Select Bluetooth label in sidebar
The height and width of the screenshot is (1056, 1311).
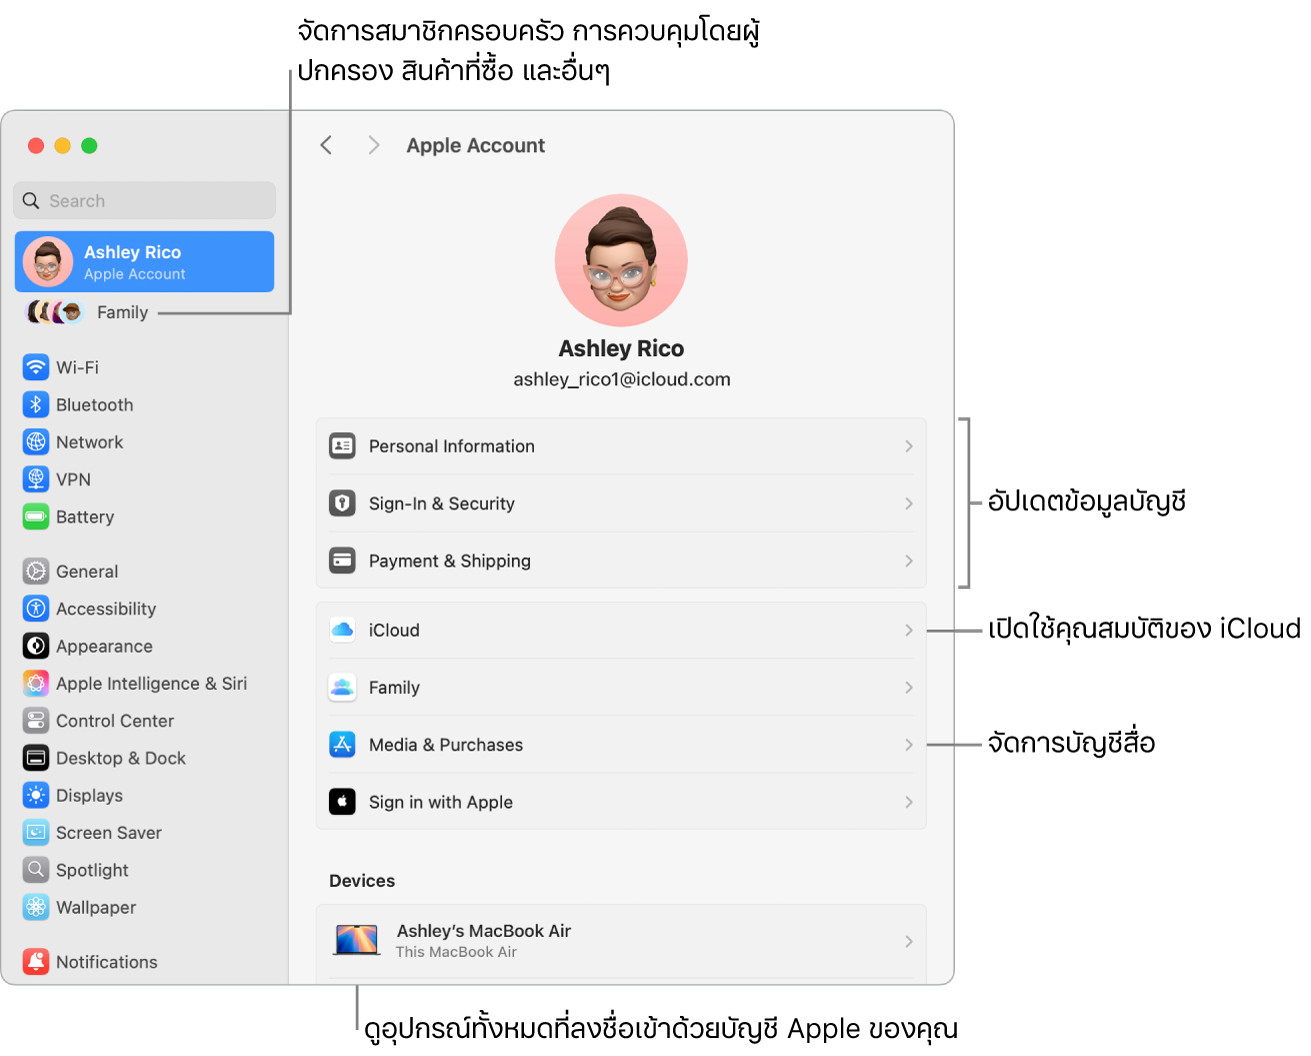point(94,405)
